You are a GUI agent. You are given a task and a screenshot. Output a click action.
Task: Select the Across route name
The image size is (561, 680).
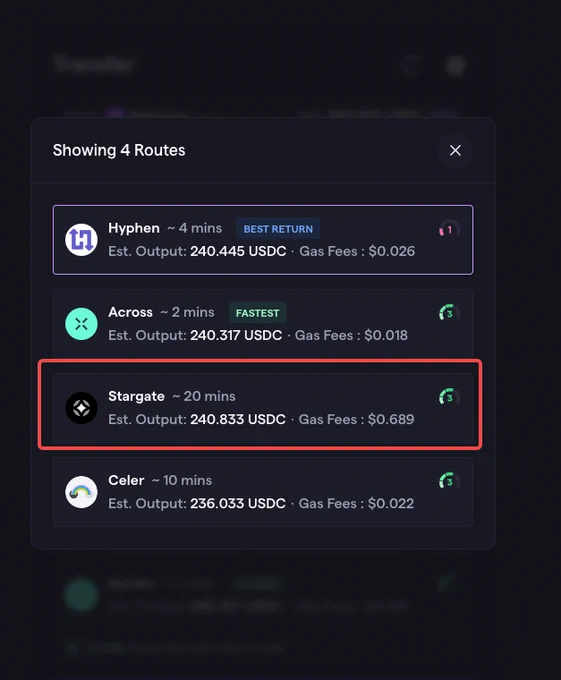click(x=130, y=312)
